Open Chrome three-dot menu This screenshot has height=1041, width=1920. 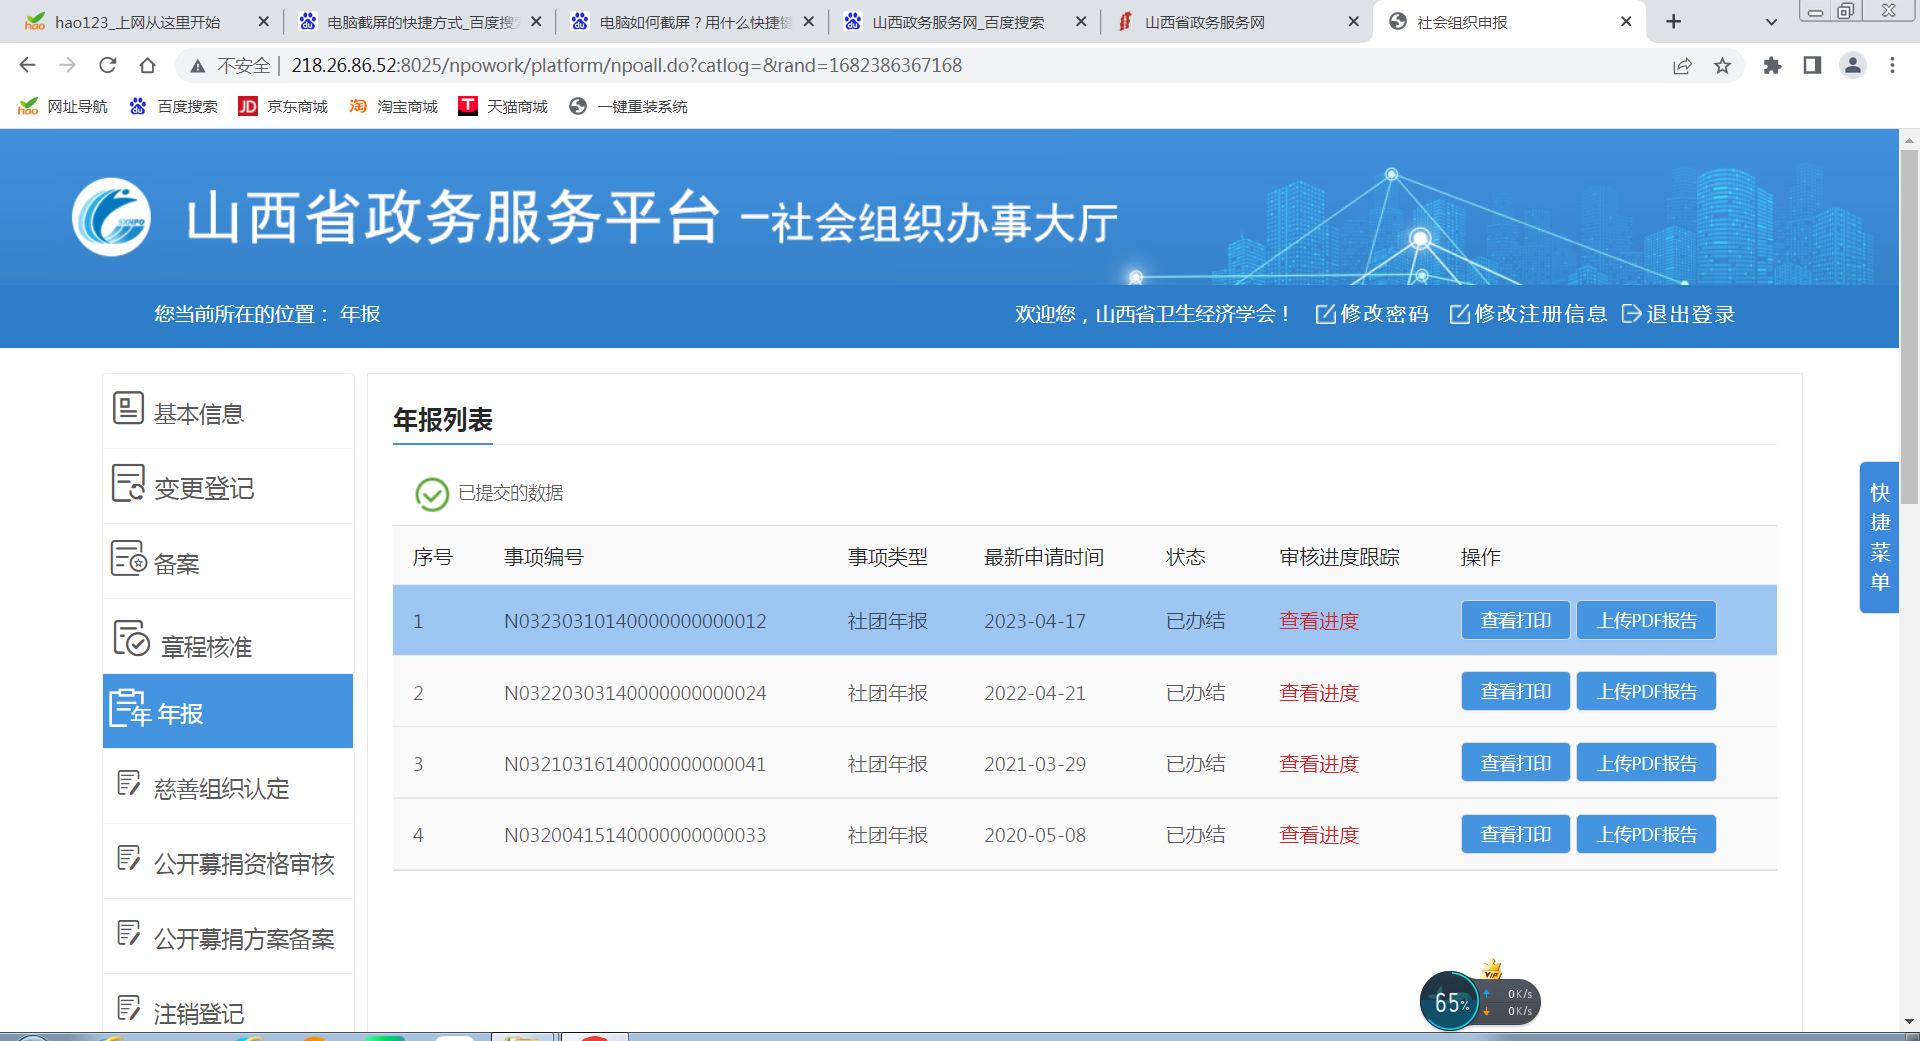click(x=1892, y=66)
